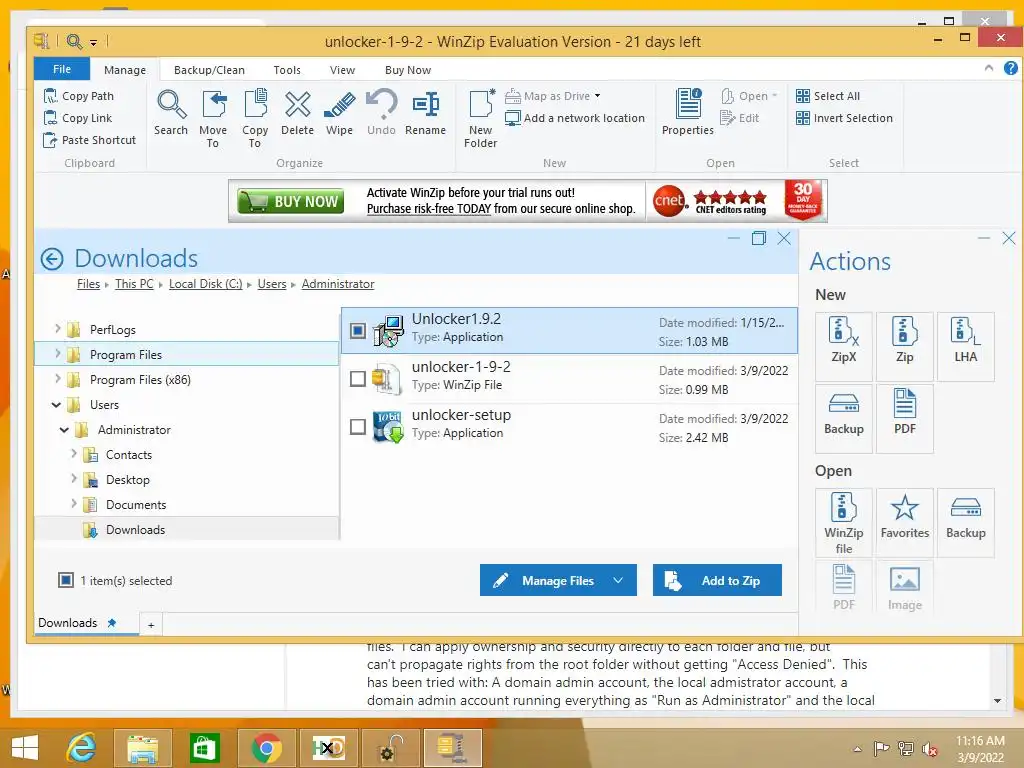
Task: Check the unlocker-setup checkbox
Action: tap(358, 427)
